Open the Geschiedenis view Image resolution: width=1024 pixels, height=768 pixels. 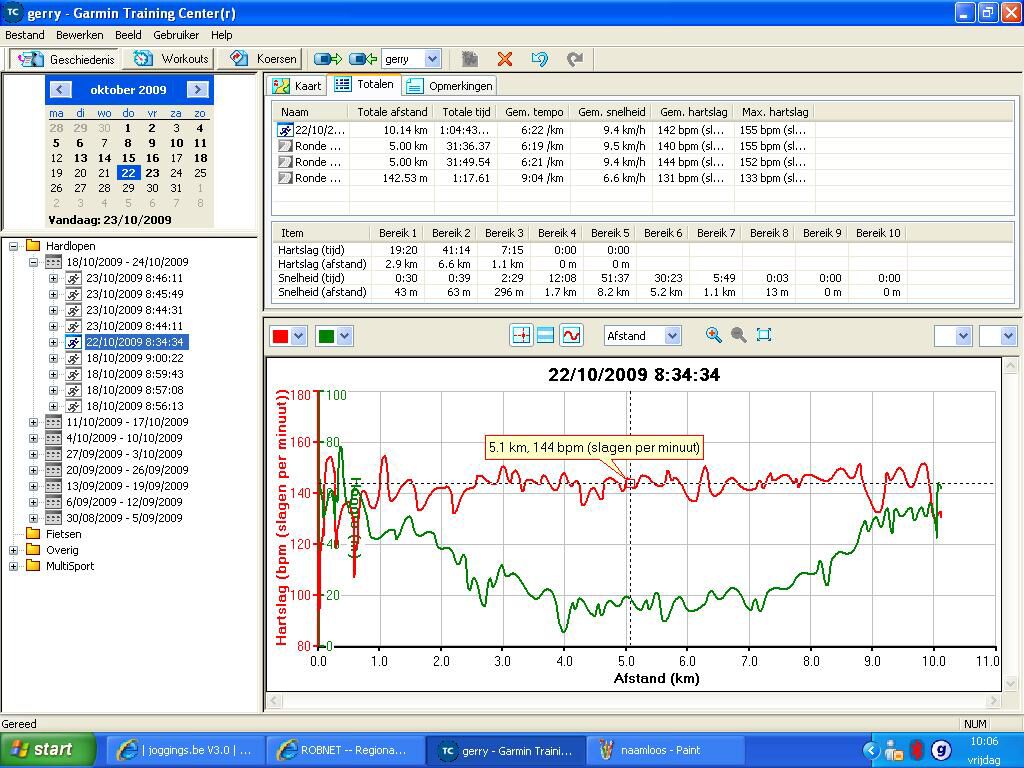click(66, 59)
